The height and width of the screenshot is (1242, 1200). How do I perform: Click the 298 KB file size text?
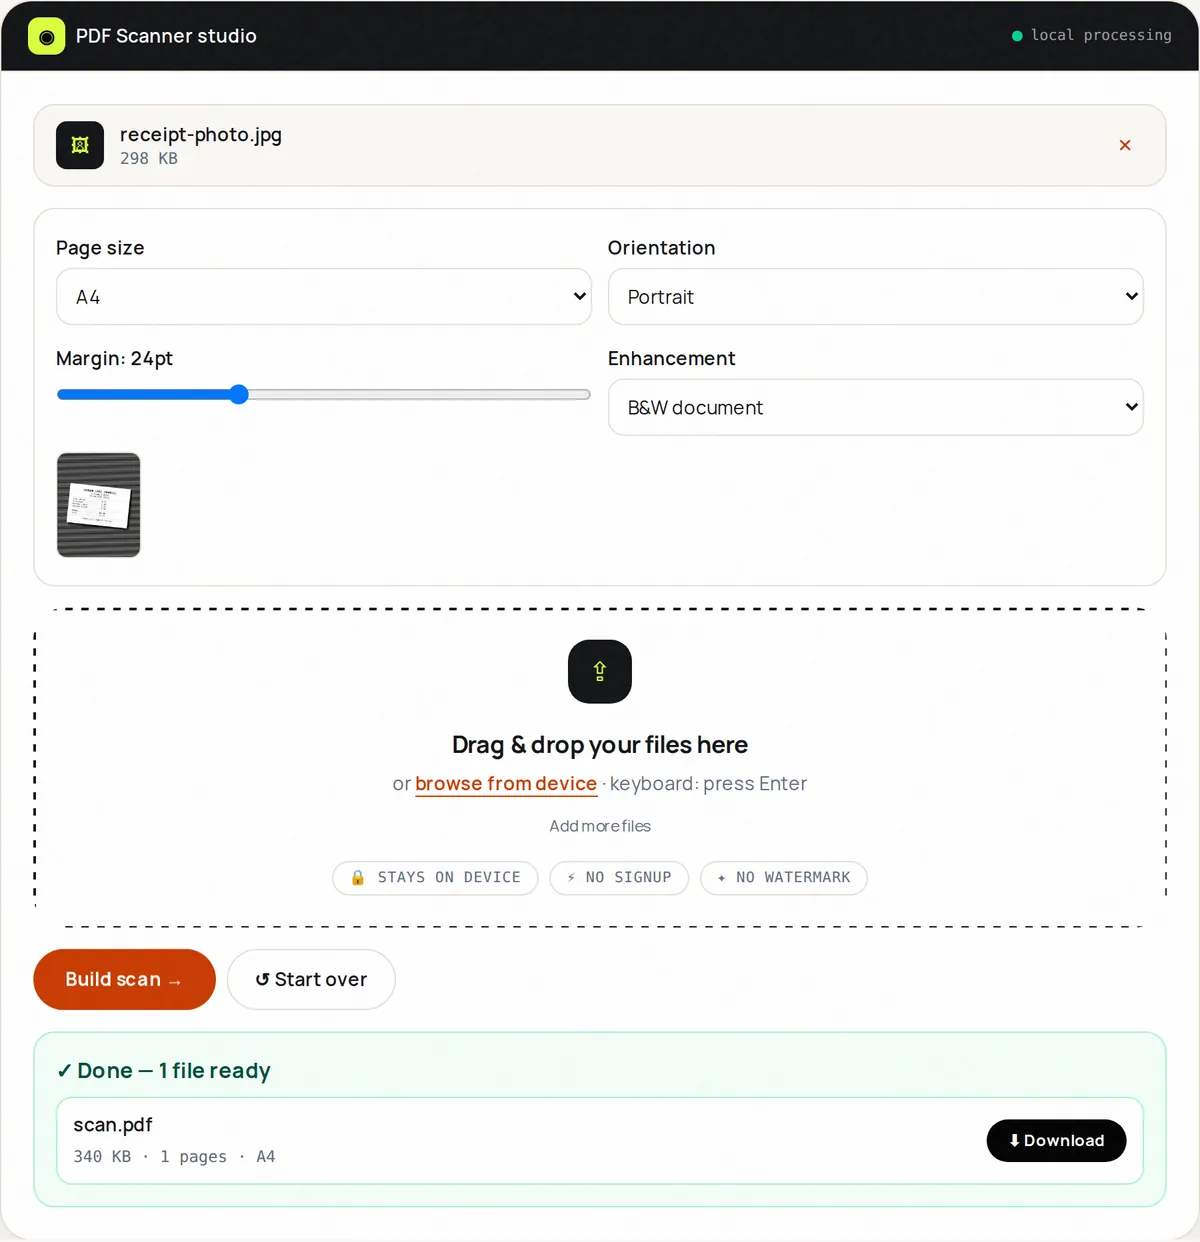[149, 158]
